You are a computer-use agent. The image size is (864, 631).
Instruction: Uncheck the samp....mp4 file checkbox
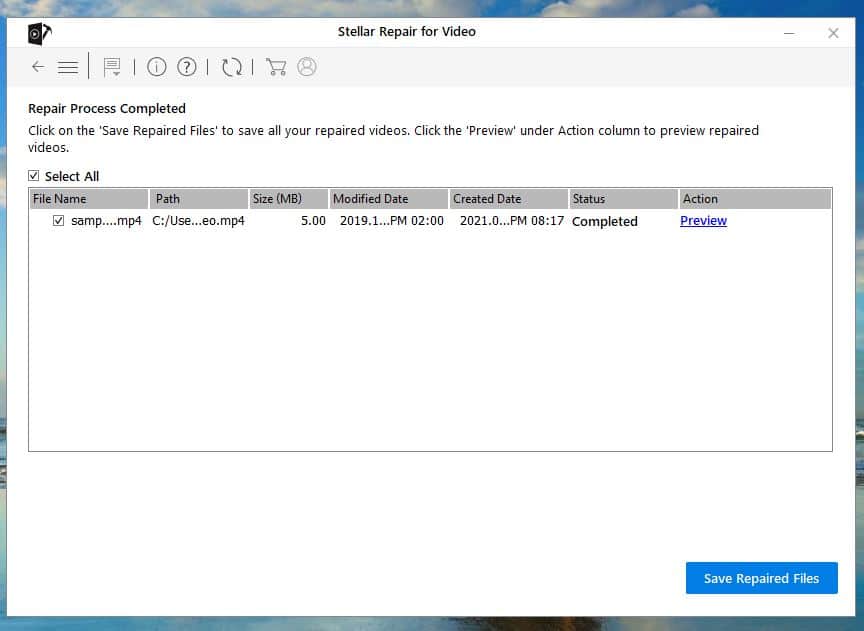tap(59, 221)
